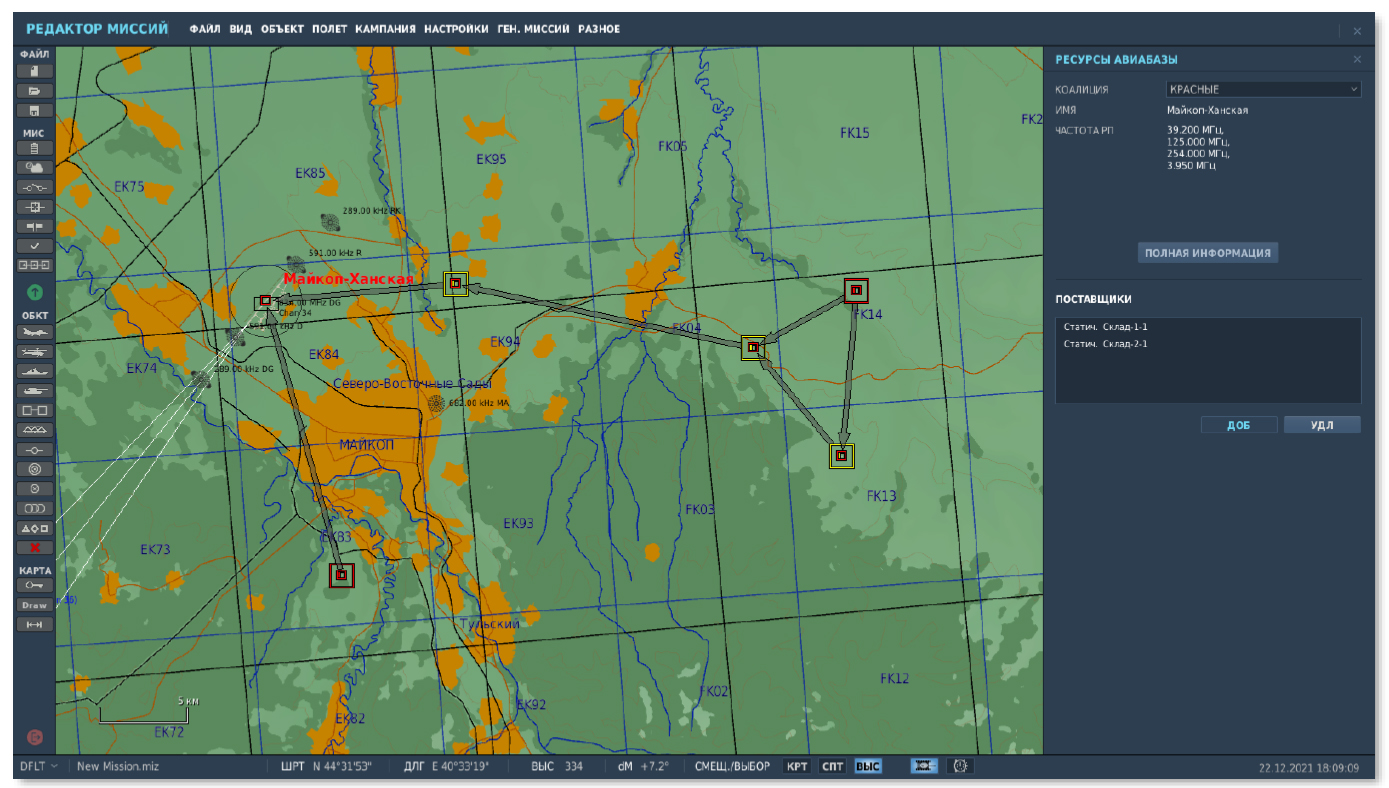Viewport: 1389px width, 788px height.
Task: Expand the DFLT dropdown in status bar
Action: coord(38,767)
